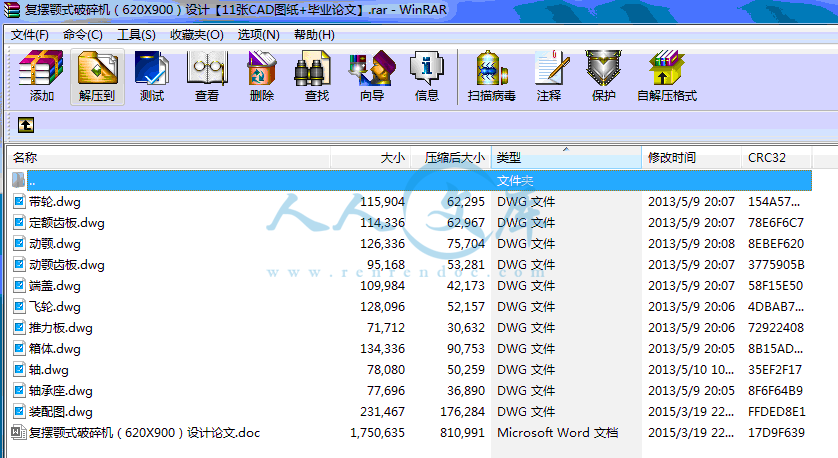This screenshot has height=458, width=838.
Task: Click the file icon of 推力板.dwg
Action: click(x=19, y=328)
